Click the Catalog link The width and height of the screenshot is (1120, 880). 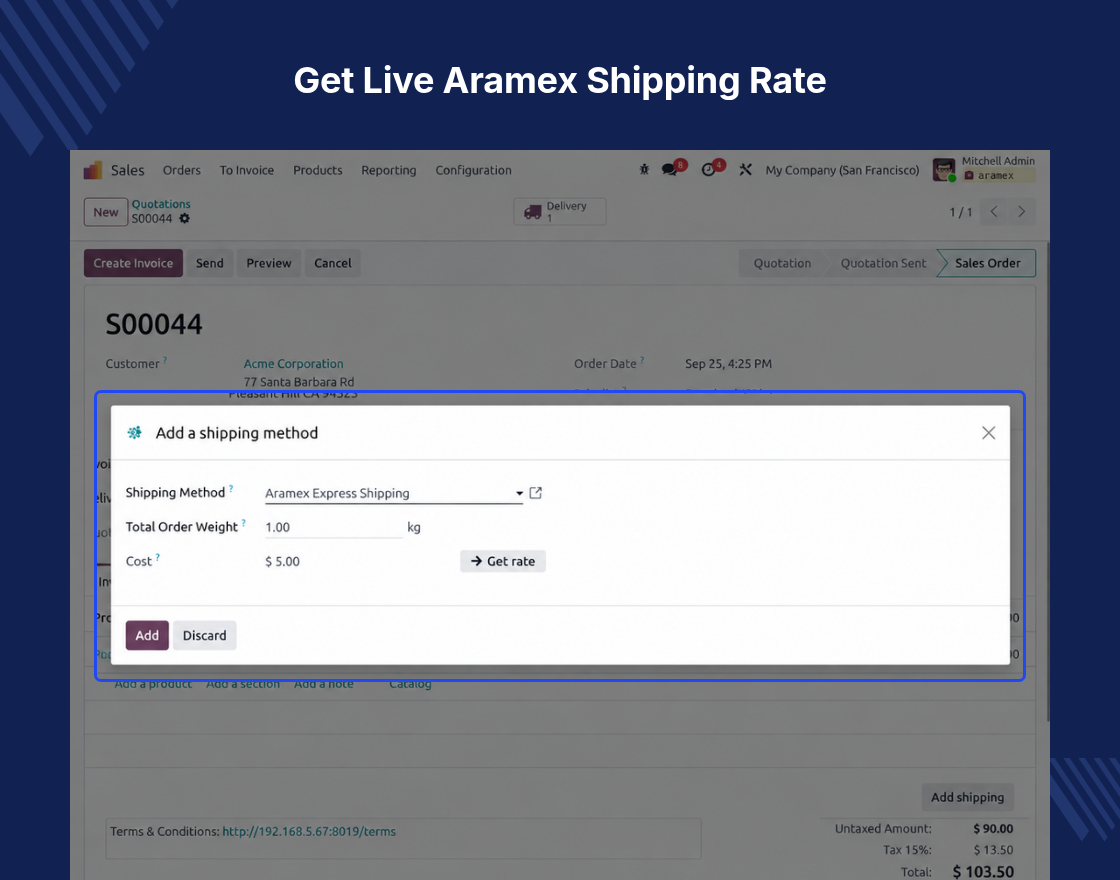point(410,684)
